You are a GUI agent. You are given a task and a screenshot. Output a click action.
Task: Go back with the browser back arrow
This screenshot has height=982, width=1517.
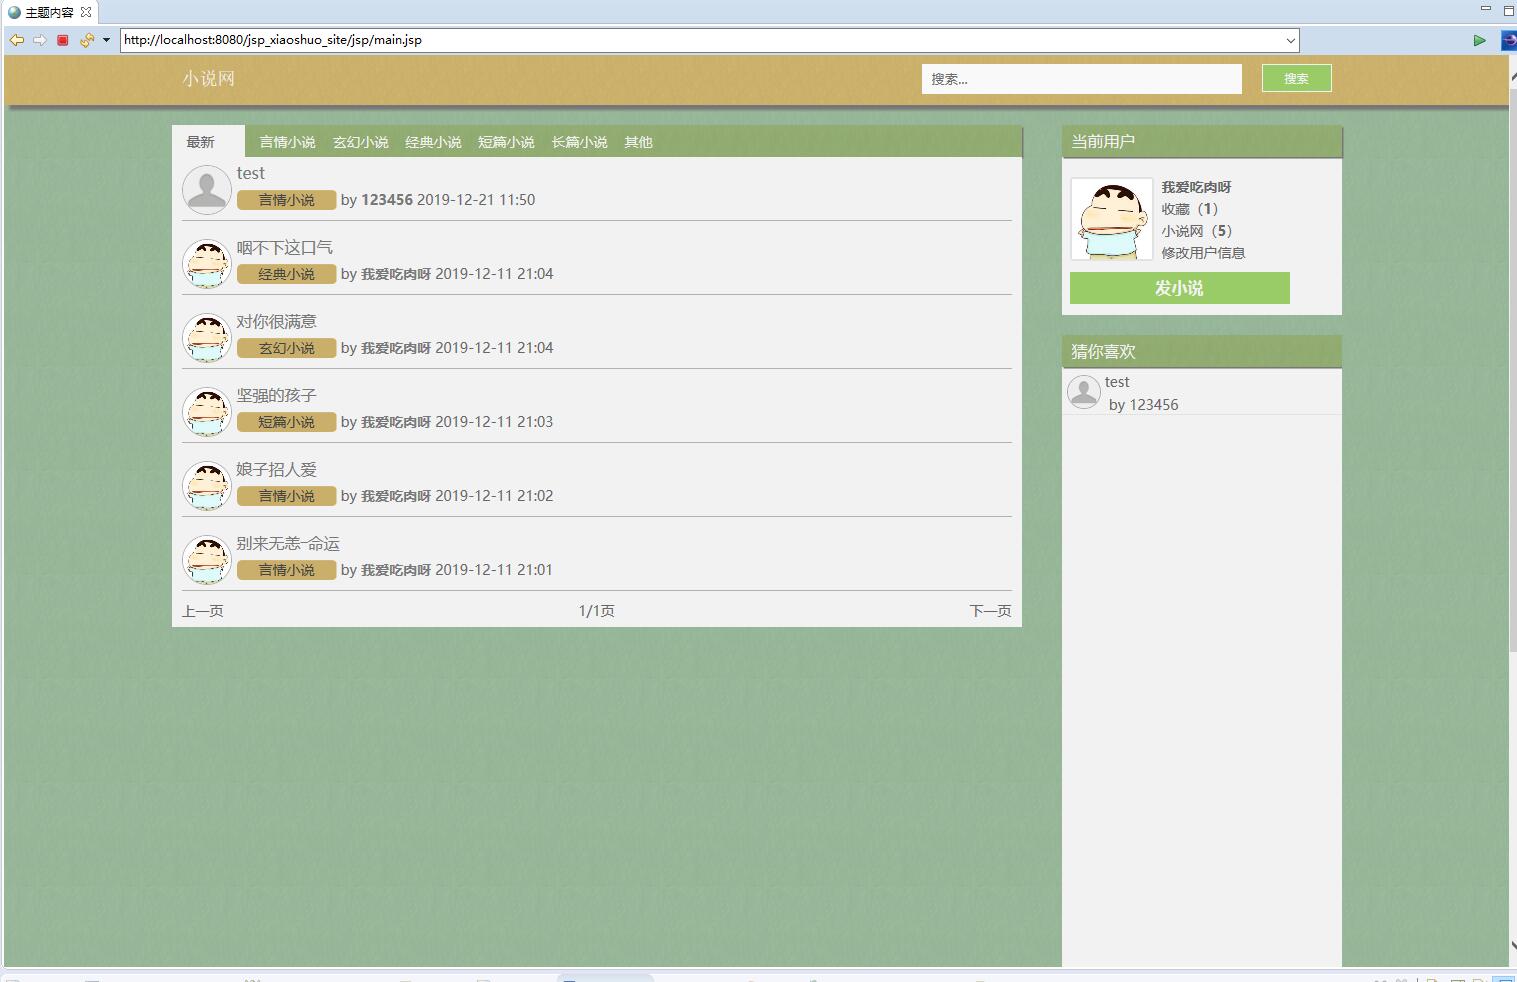tap(17, 40)
